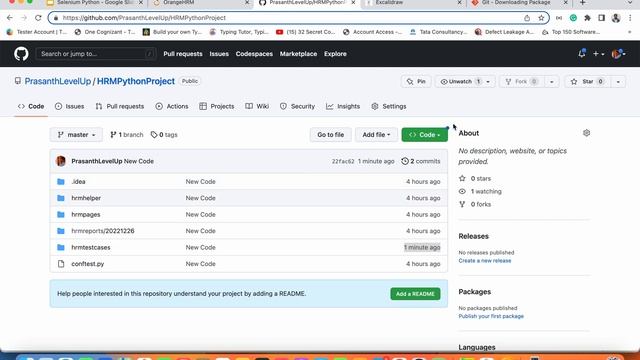Viewport: 640px width, 360px height.
Task: Click Pull requests in top navigation
Action: coord(183,54)
